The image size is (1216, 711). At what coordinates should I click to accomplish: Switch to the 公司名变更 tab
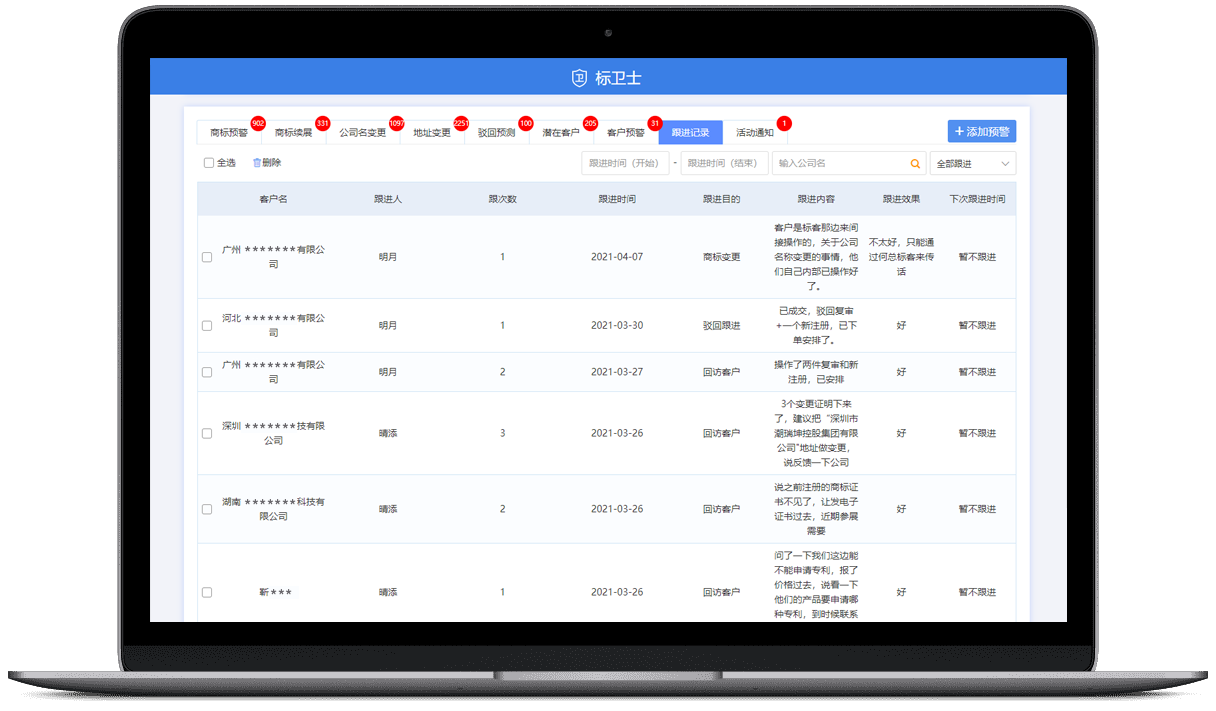[362, 132]
